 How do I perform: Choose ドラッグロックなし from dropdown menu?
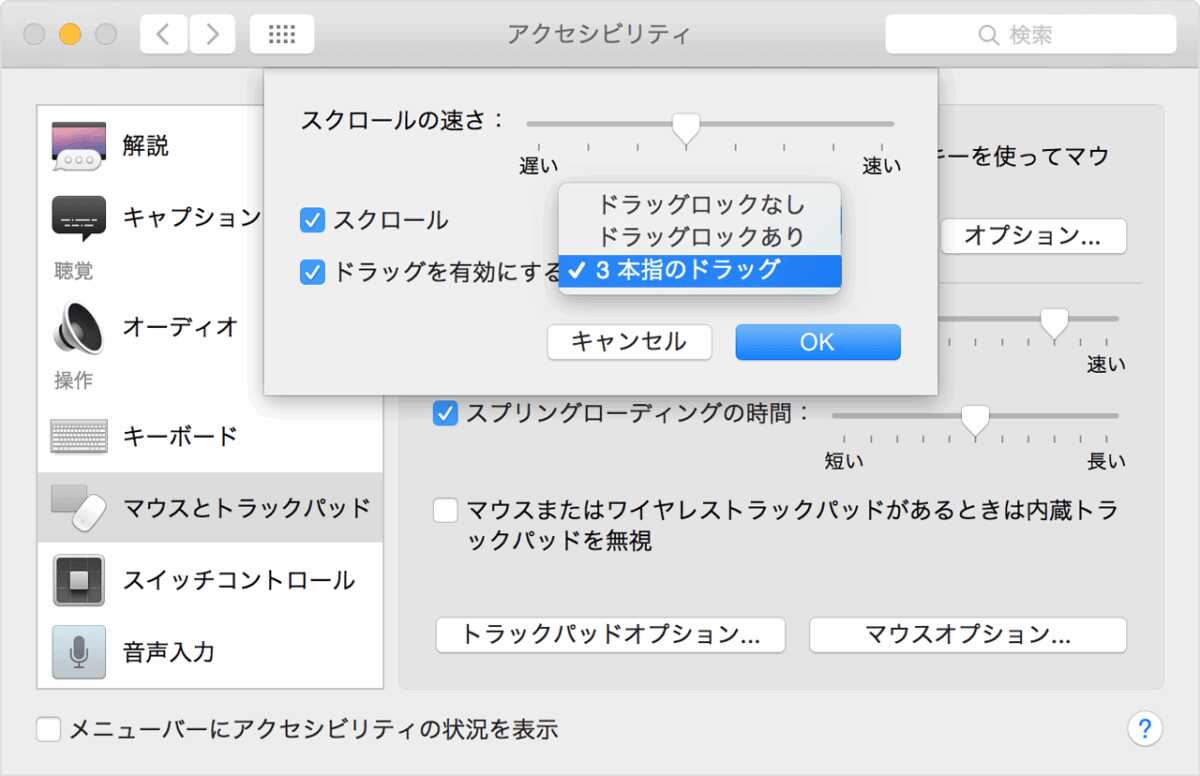(x=700, y=205)
